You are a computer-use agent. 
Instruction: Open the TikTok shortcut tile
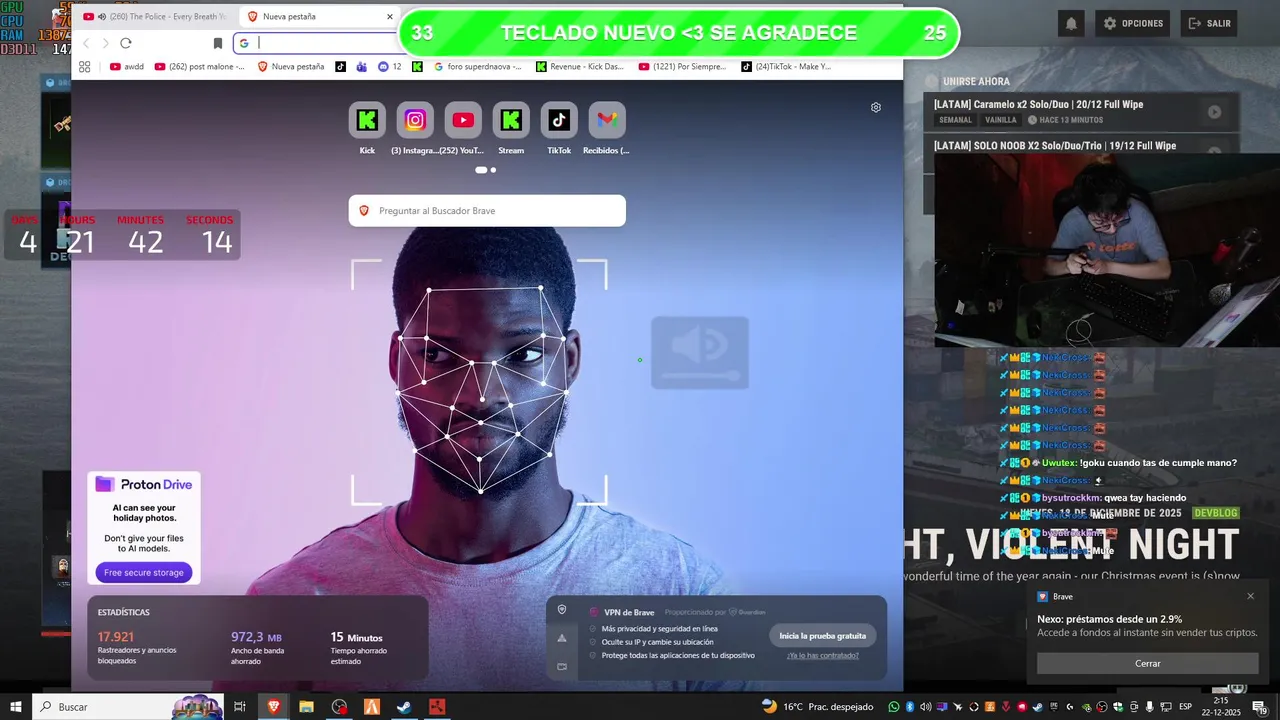559,120
